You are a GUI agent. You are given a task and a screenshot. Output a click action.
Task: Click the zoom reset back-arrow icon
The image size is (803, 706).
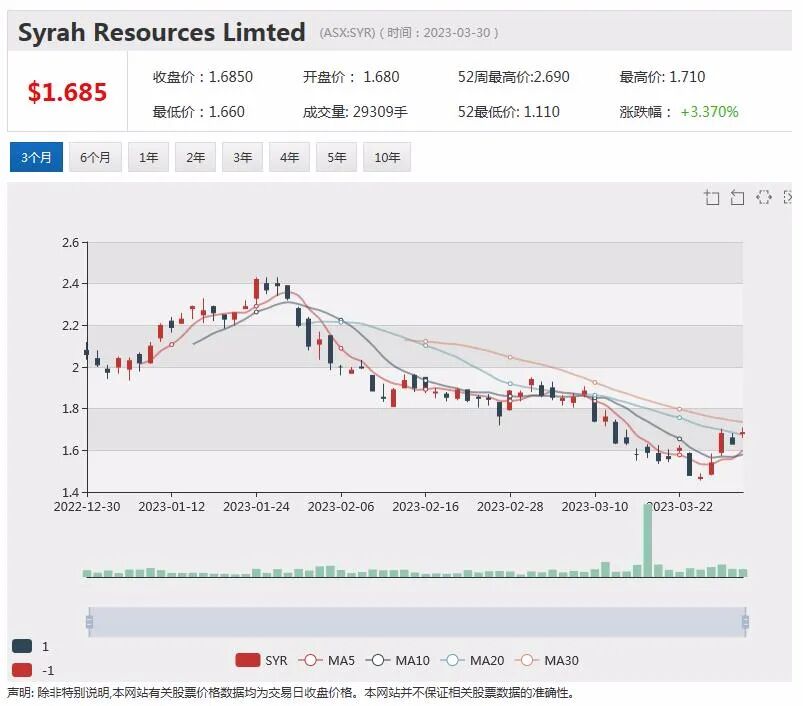737,197
